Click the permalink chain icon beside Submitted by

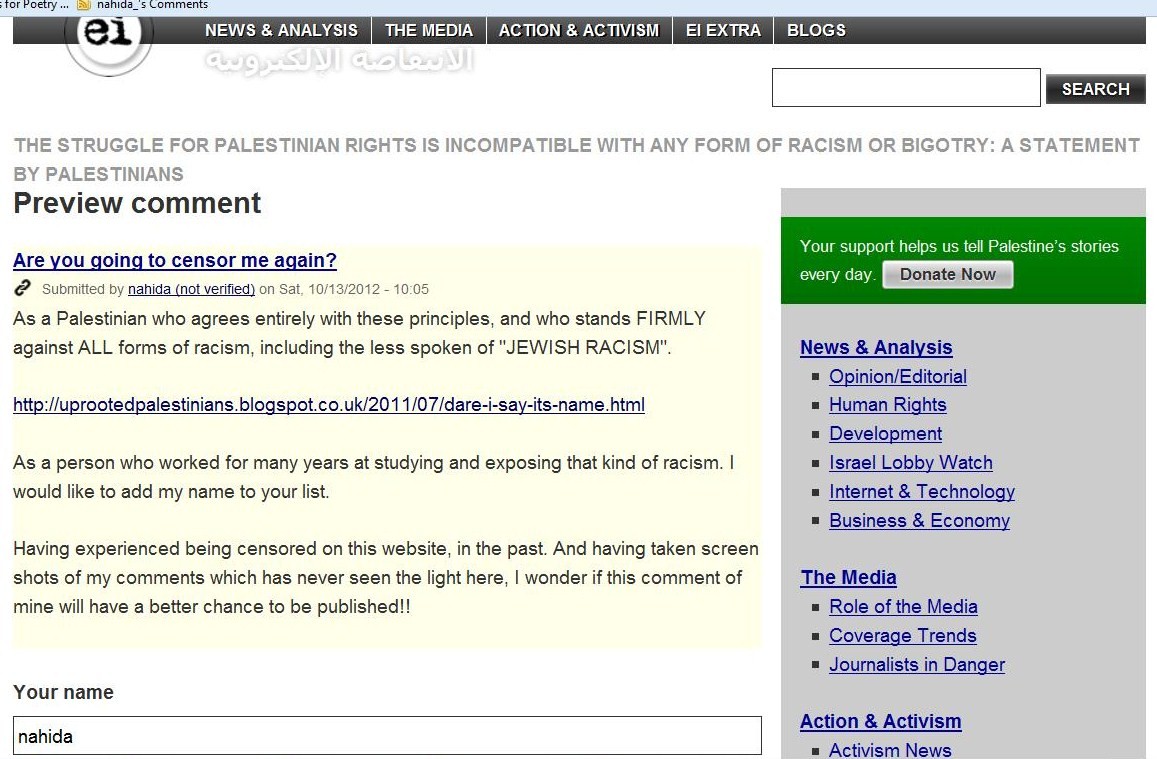tap(23, 289)
